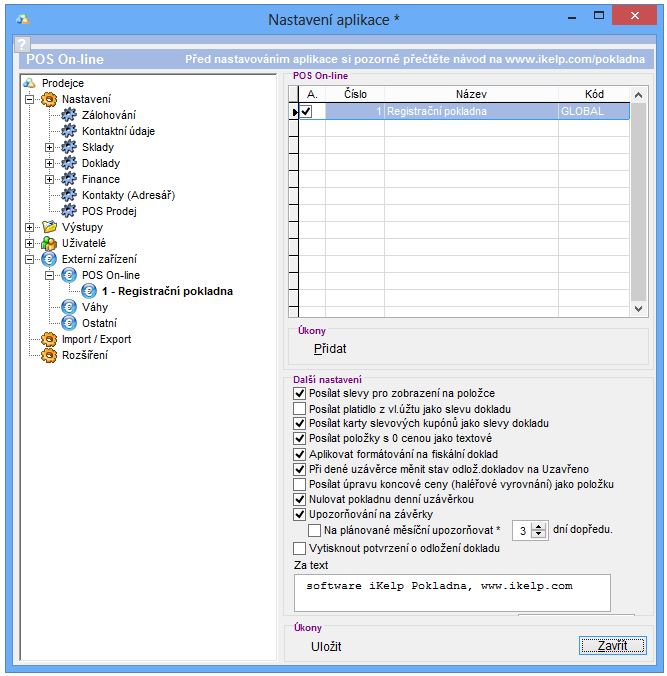This screenshot has height=676, width=667.
Task: Click the question mark help icon
Action: (x=22, y=45)
